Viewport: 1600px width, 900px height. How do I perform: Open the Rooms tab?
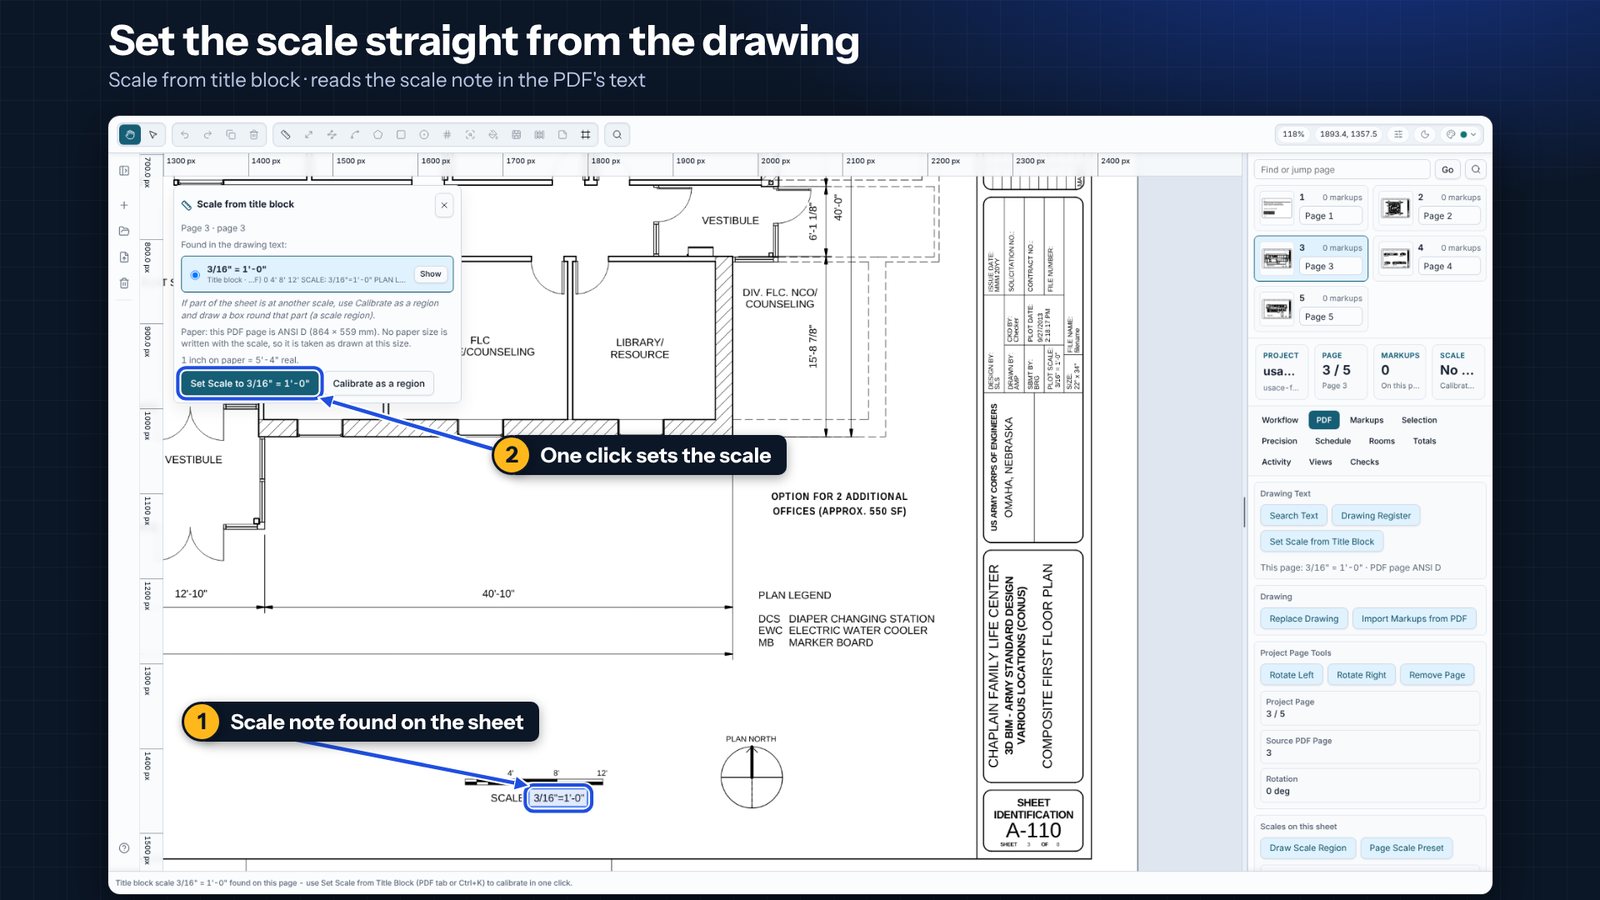[x=1381, y=441]
